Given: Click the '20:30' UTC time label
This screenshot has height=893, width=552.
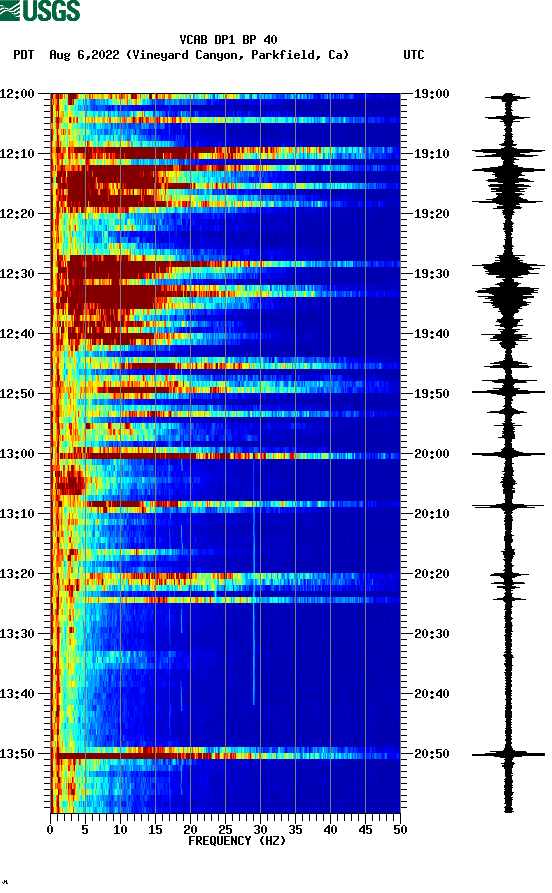Looking at the screenshot, I should (432, 634).
